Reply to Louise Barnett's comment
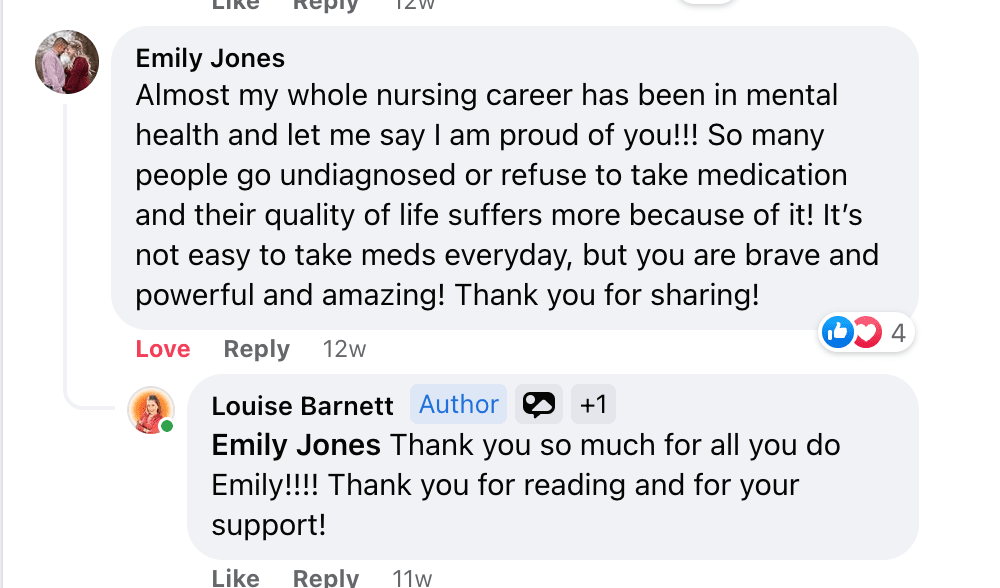The width and height of the screenshot is (1000, 588). click(x=326, y=578)
